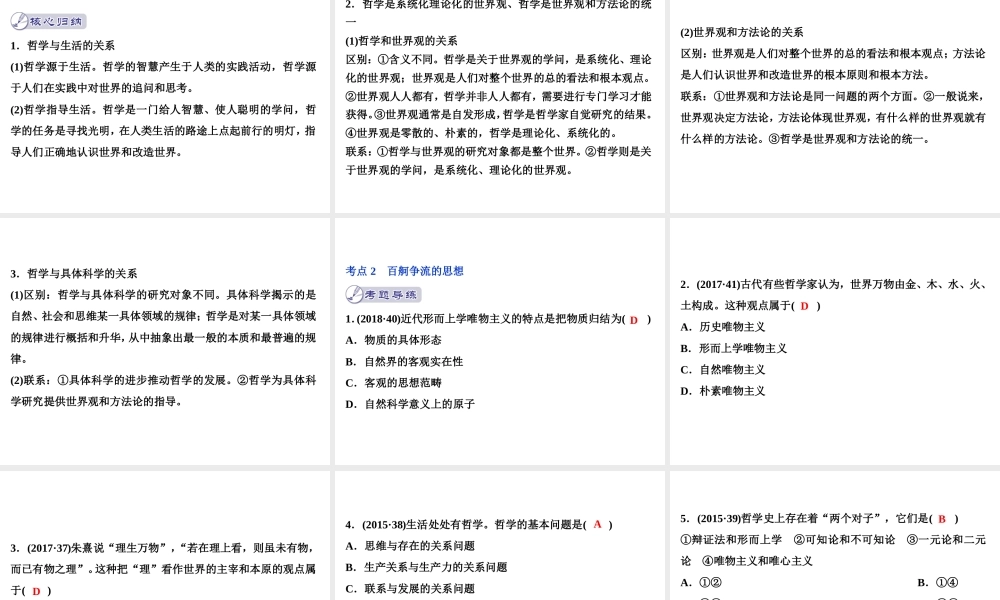This screenshot has height=600, width=1000.
Task: Click the red answer D in question 2017·37
Action: tap(36, 591)
